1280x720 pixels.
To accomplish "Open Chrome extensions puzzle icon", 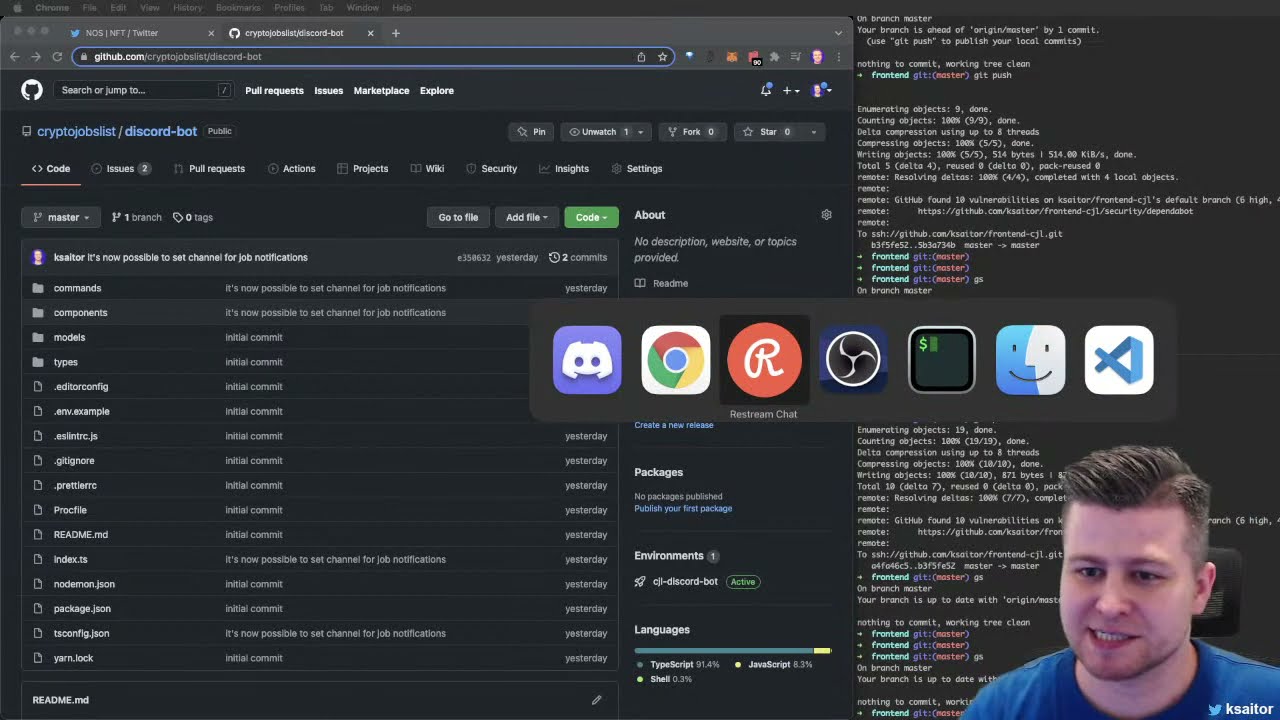I will [x=774, y=57].
